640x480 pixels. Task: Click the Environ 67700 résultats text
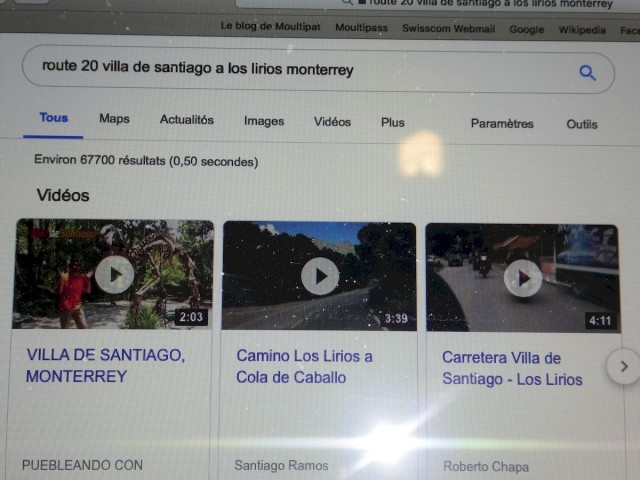point(146,160)
